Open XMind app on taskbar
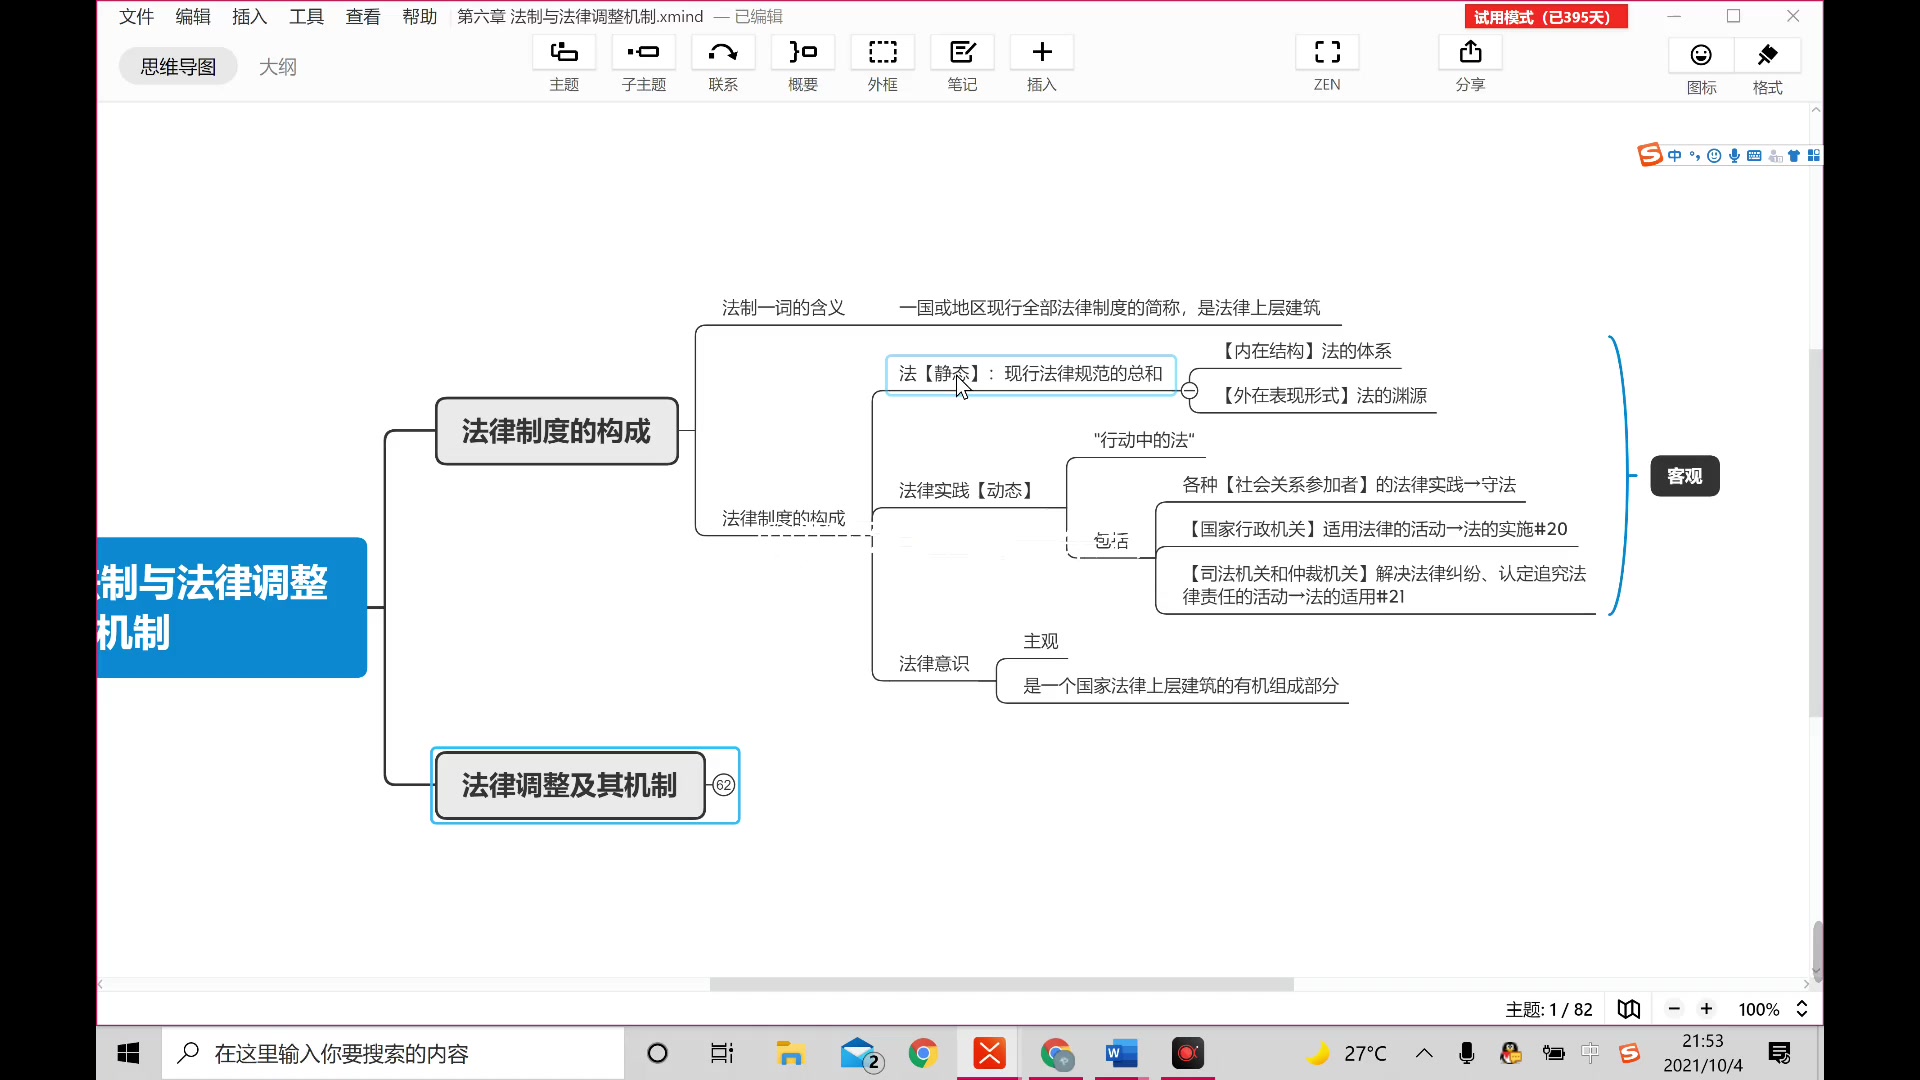Image resolution: width=1920 pixels, height=1080 pixels. pyautogui.click(x=989, y=1053)
